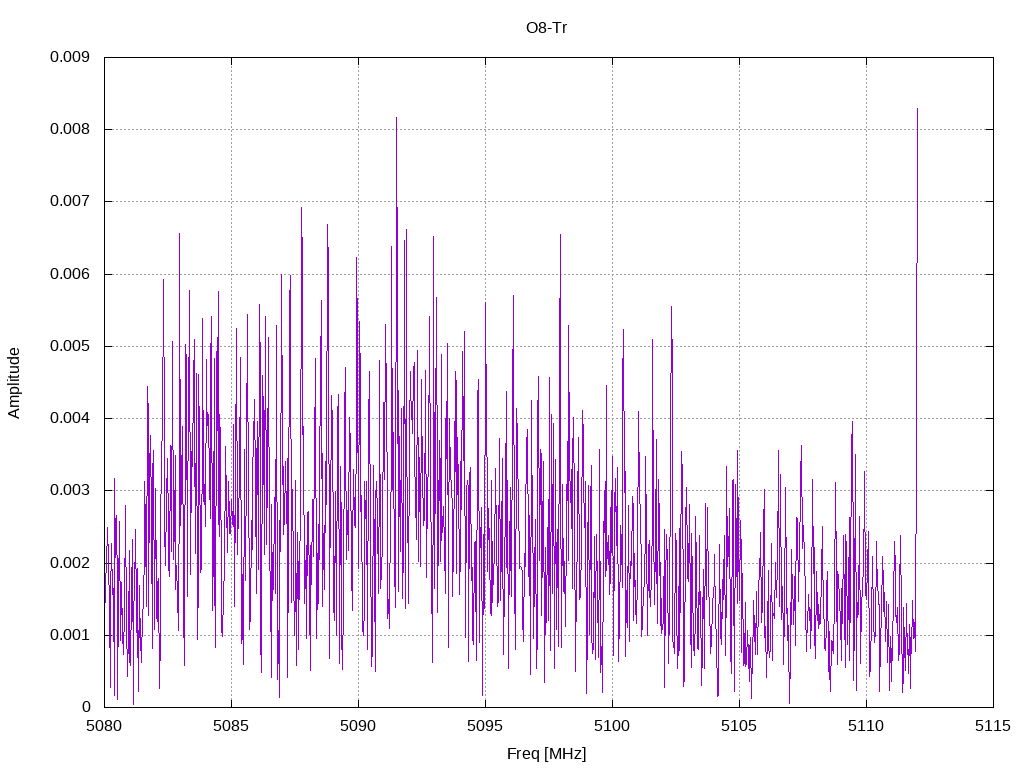Click the 0.008 y-axis tick label

(70, 129)
